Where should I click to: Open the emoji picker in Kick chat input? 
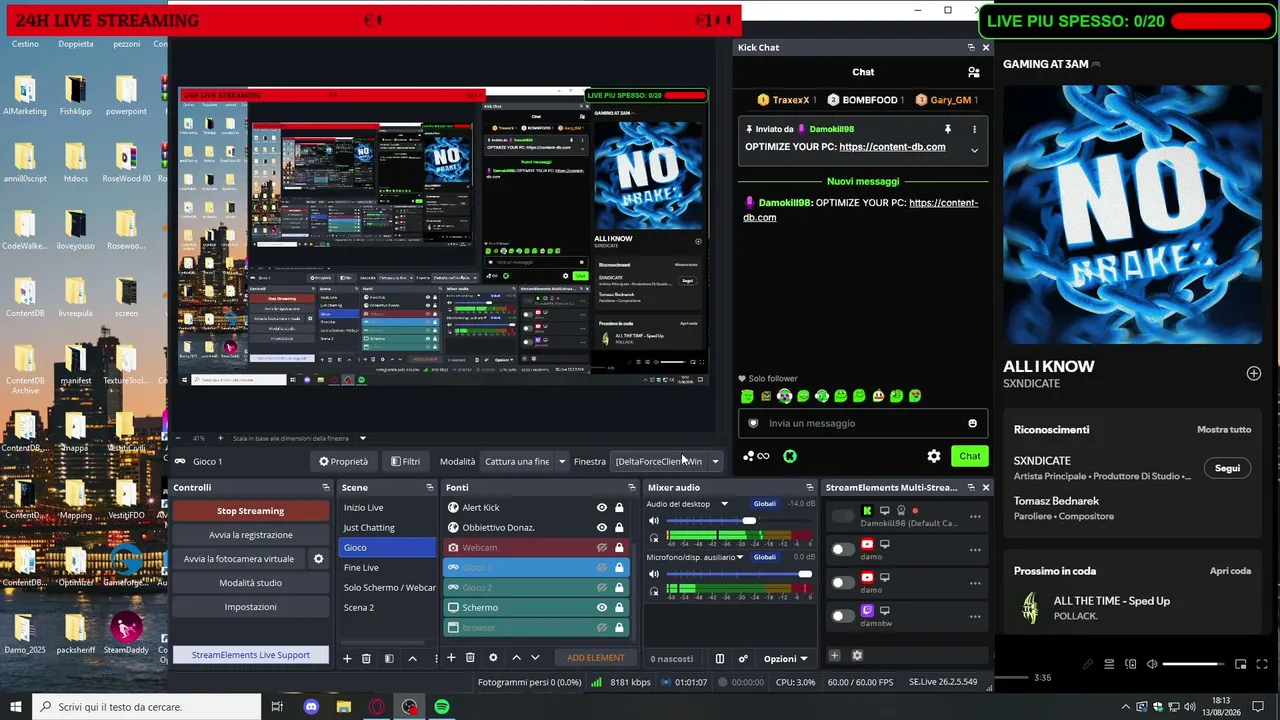[x=972, y=423]
